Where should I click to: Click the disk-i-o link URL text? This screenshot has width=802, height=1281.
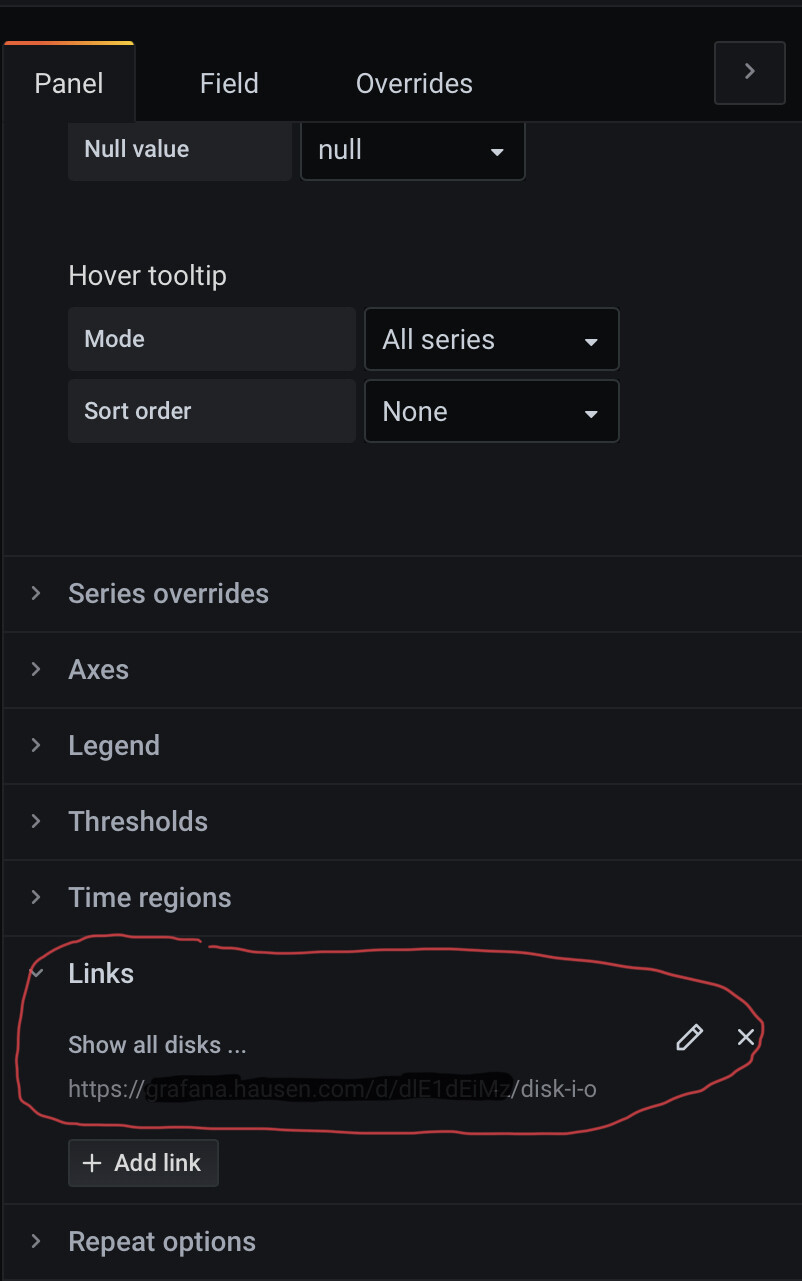click(332, 1088)
